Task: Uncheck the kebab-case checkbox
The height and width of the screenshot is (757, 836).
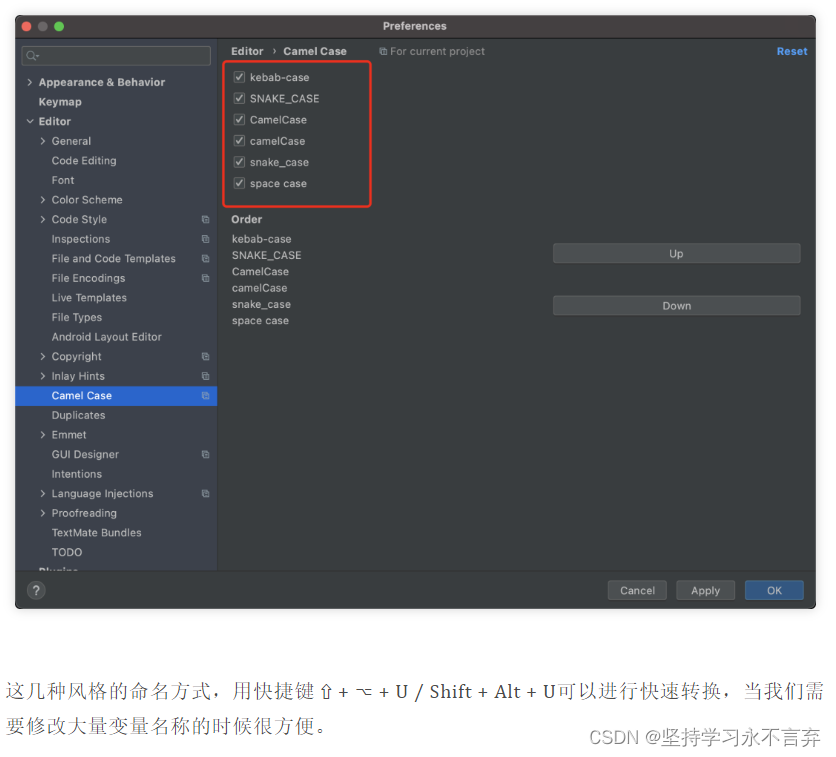Action: [x=239, y=77]
